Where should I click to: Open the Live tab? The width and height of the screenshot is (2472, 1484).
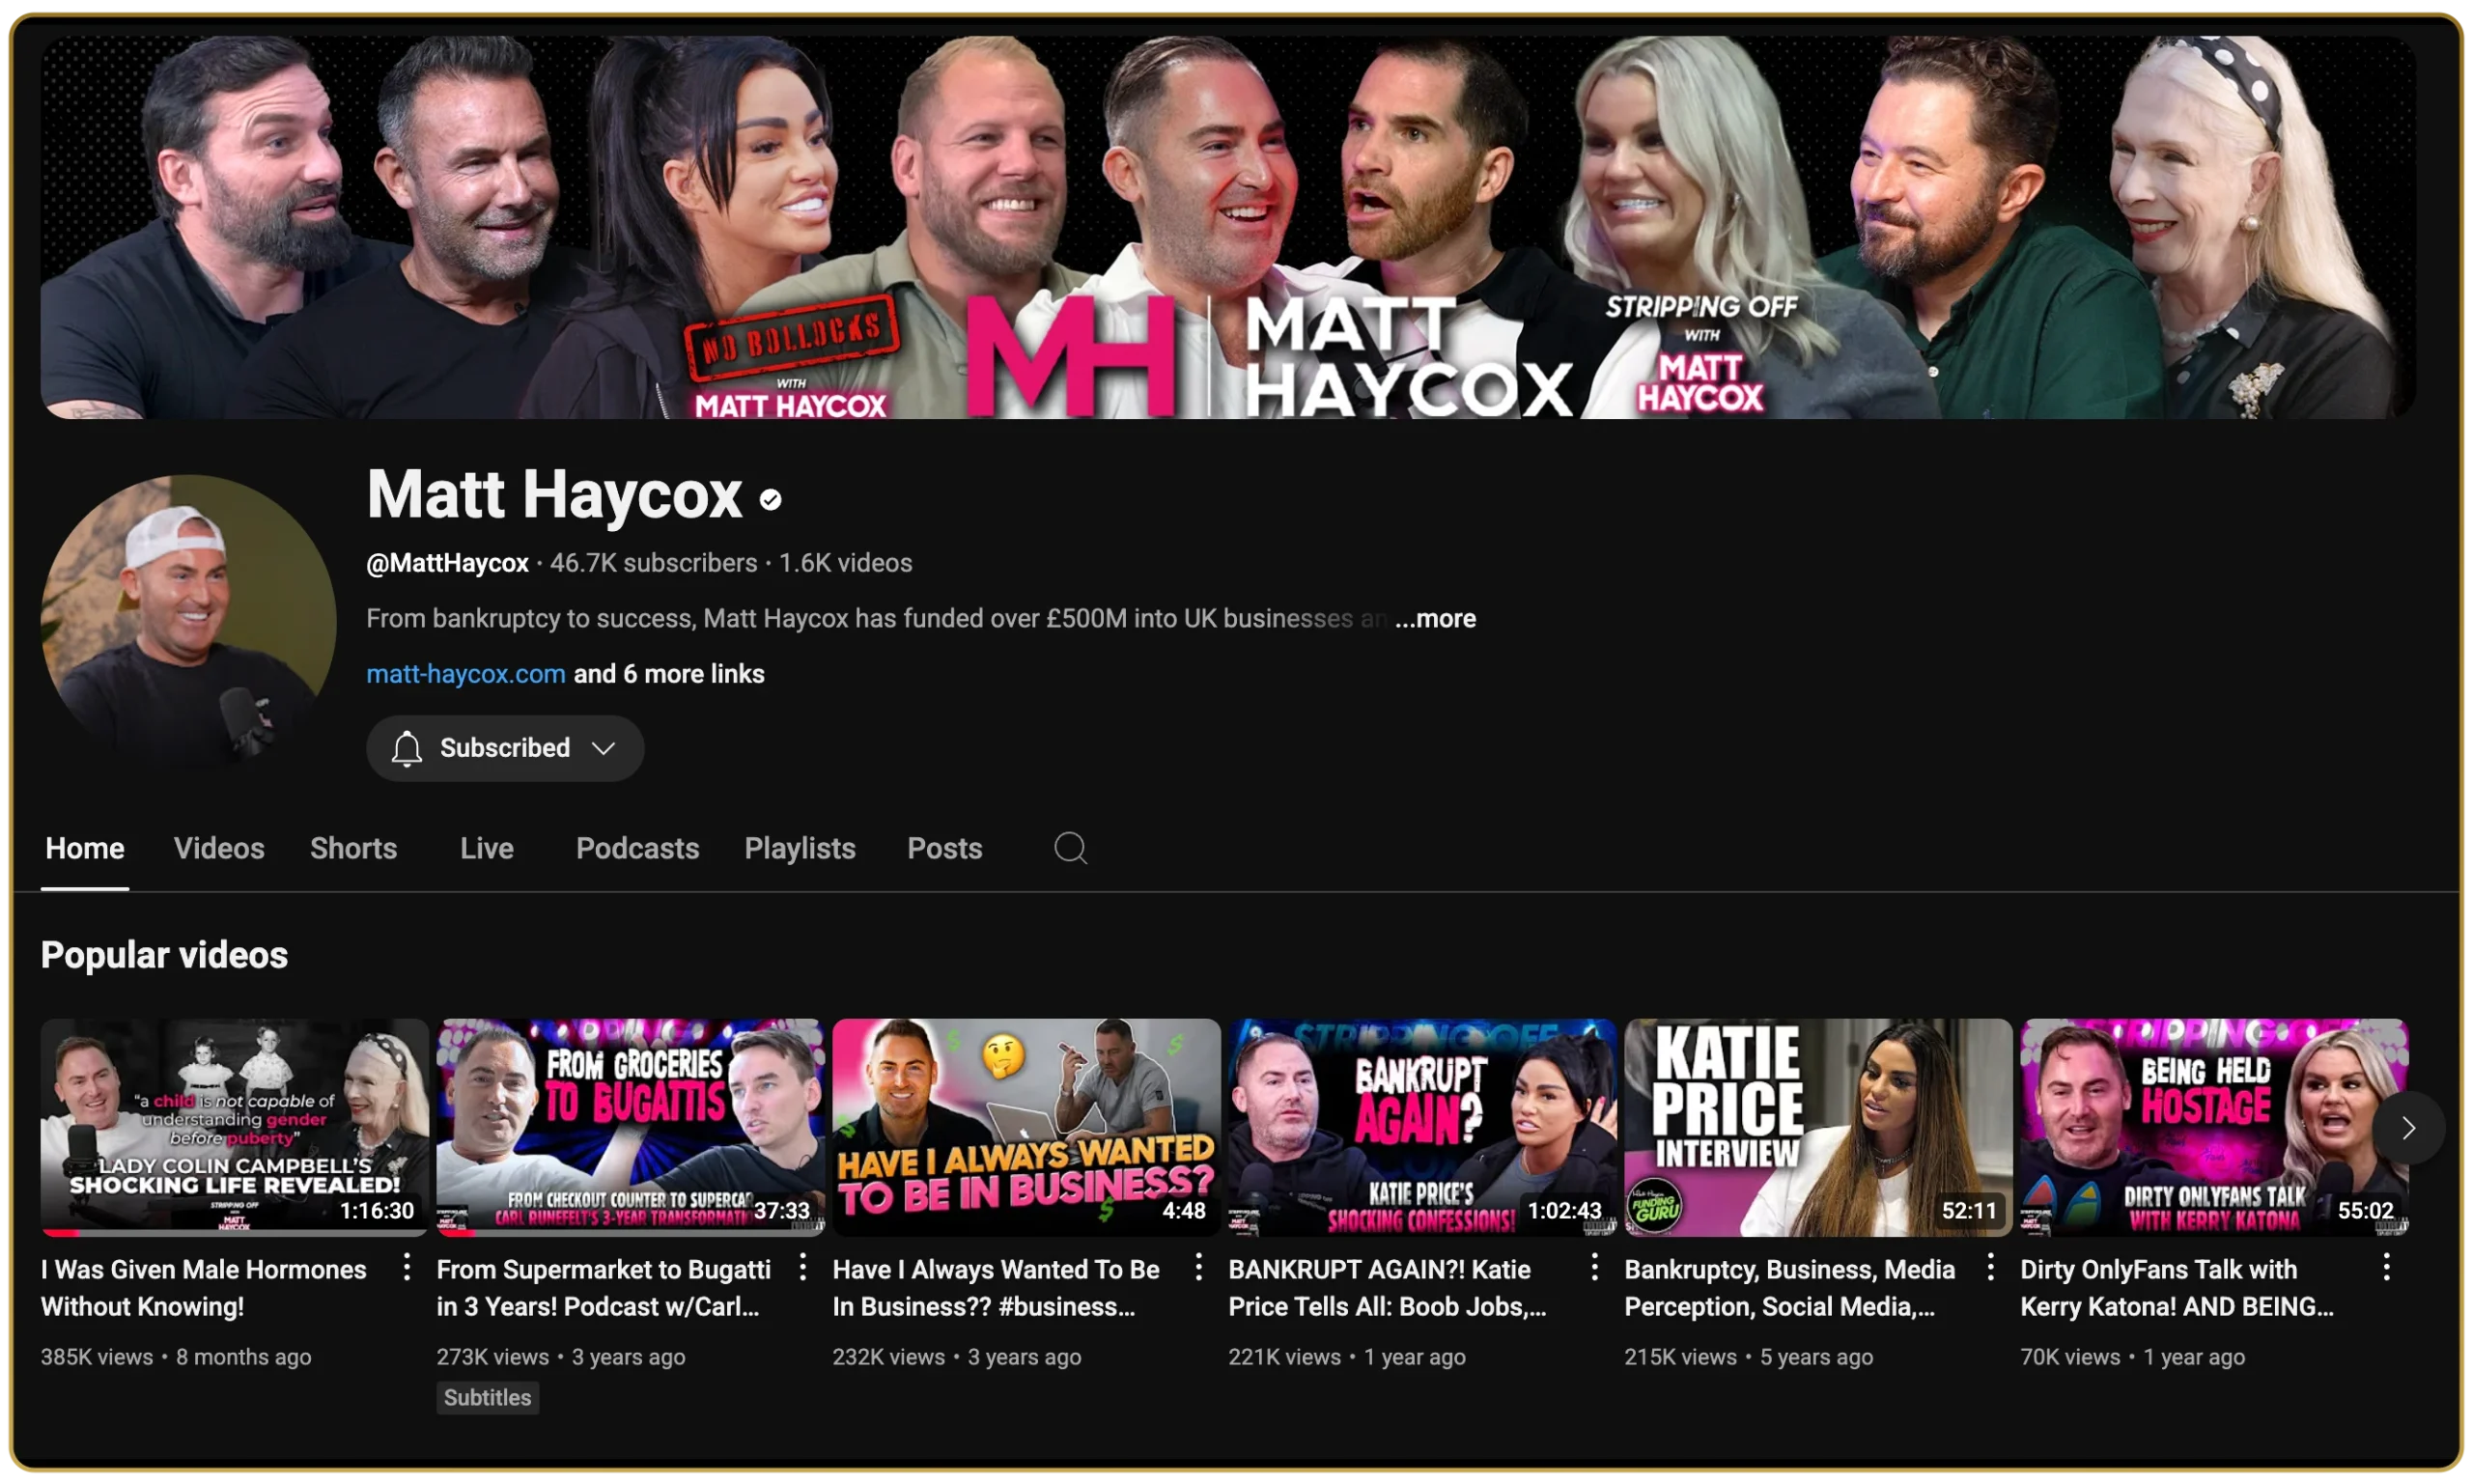pyautogui.click(x=486, y=849)
